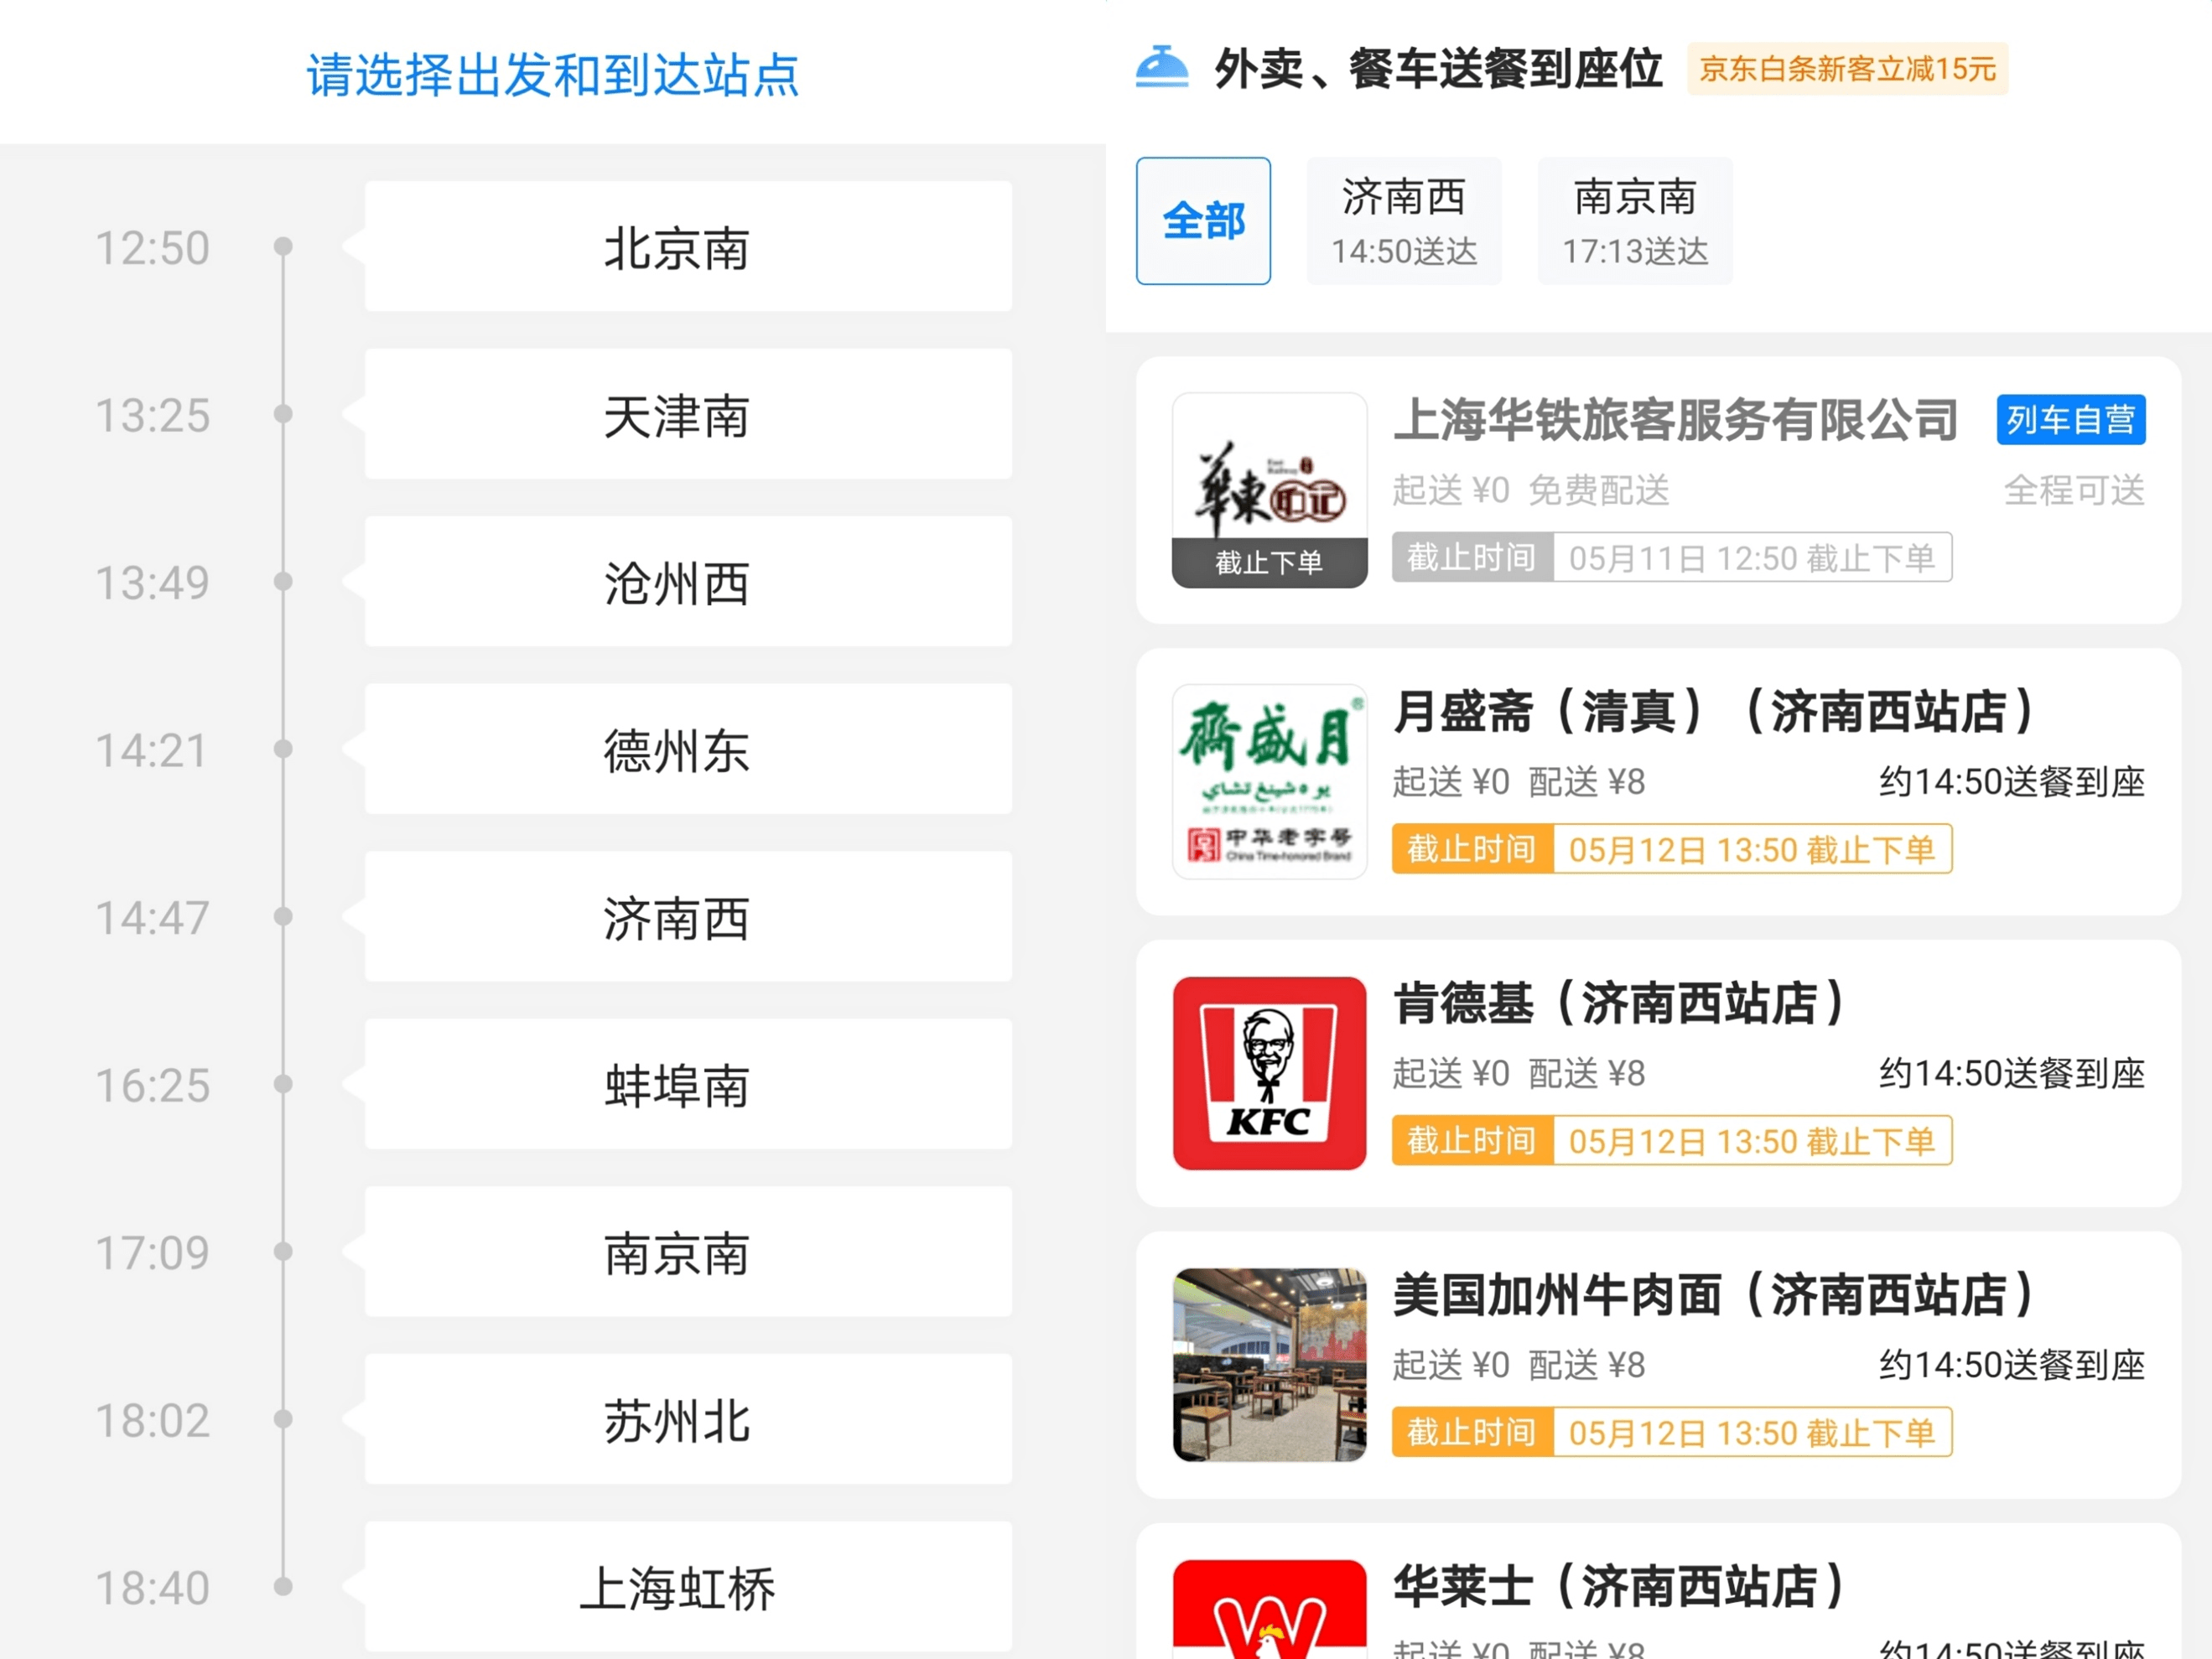The height and width of the screenshot is (1659, 2212).
Task: Click 请选择出发和到达站点 heading
Action: (553, 75)
